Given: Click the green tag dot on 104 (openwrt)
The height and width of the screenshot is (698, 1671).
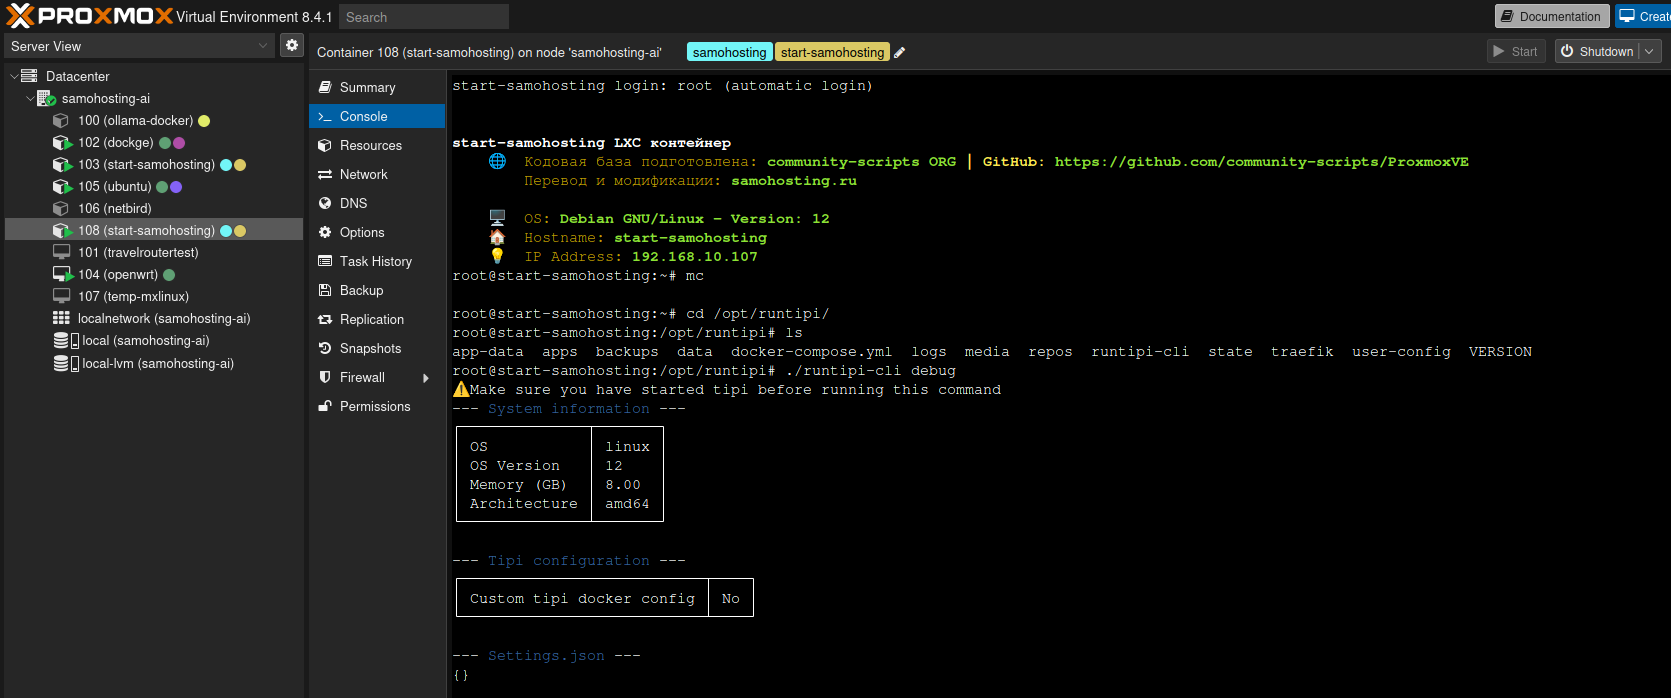Looking at the screenshot, I should [169, 275].
